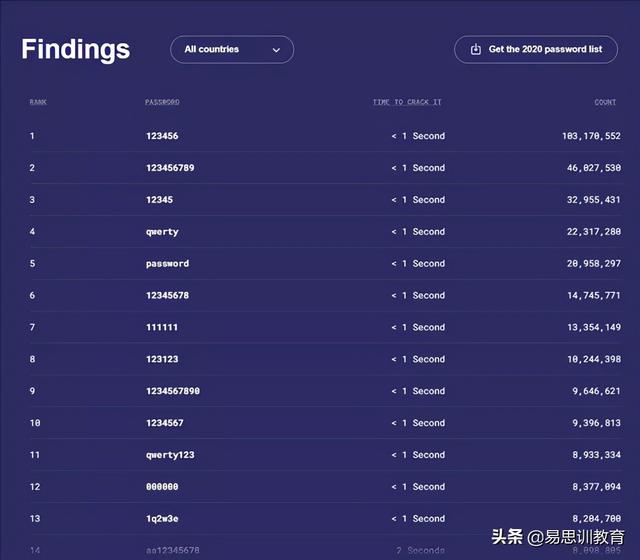Click crack time for qwerty row
Viewport: 640px width, 560px height.
pyautogui.click(x=418, y=231)
